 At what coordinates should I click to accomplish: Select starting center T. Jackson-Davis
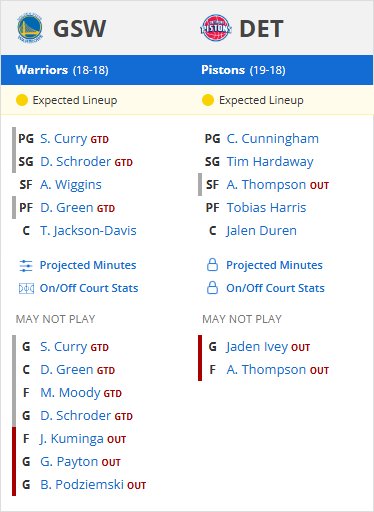tap(88, 231)
